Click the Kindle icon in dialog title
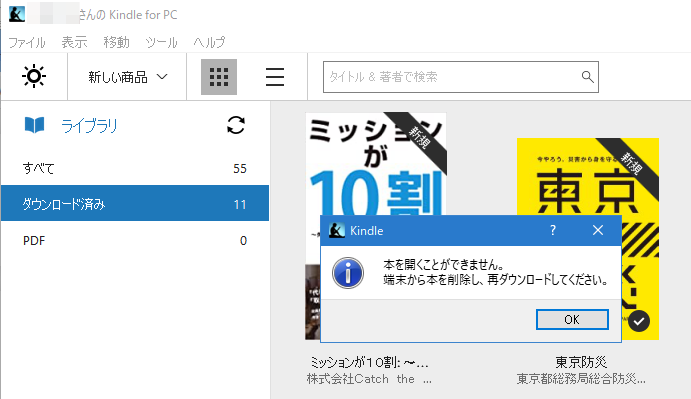 point(337,231)
